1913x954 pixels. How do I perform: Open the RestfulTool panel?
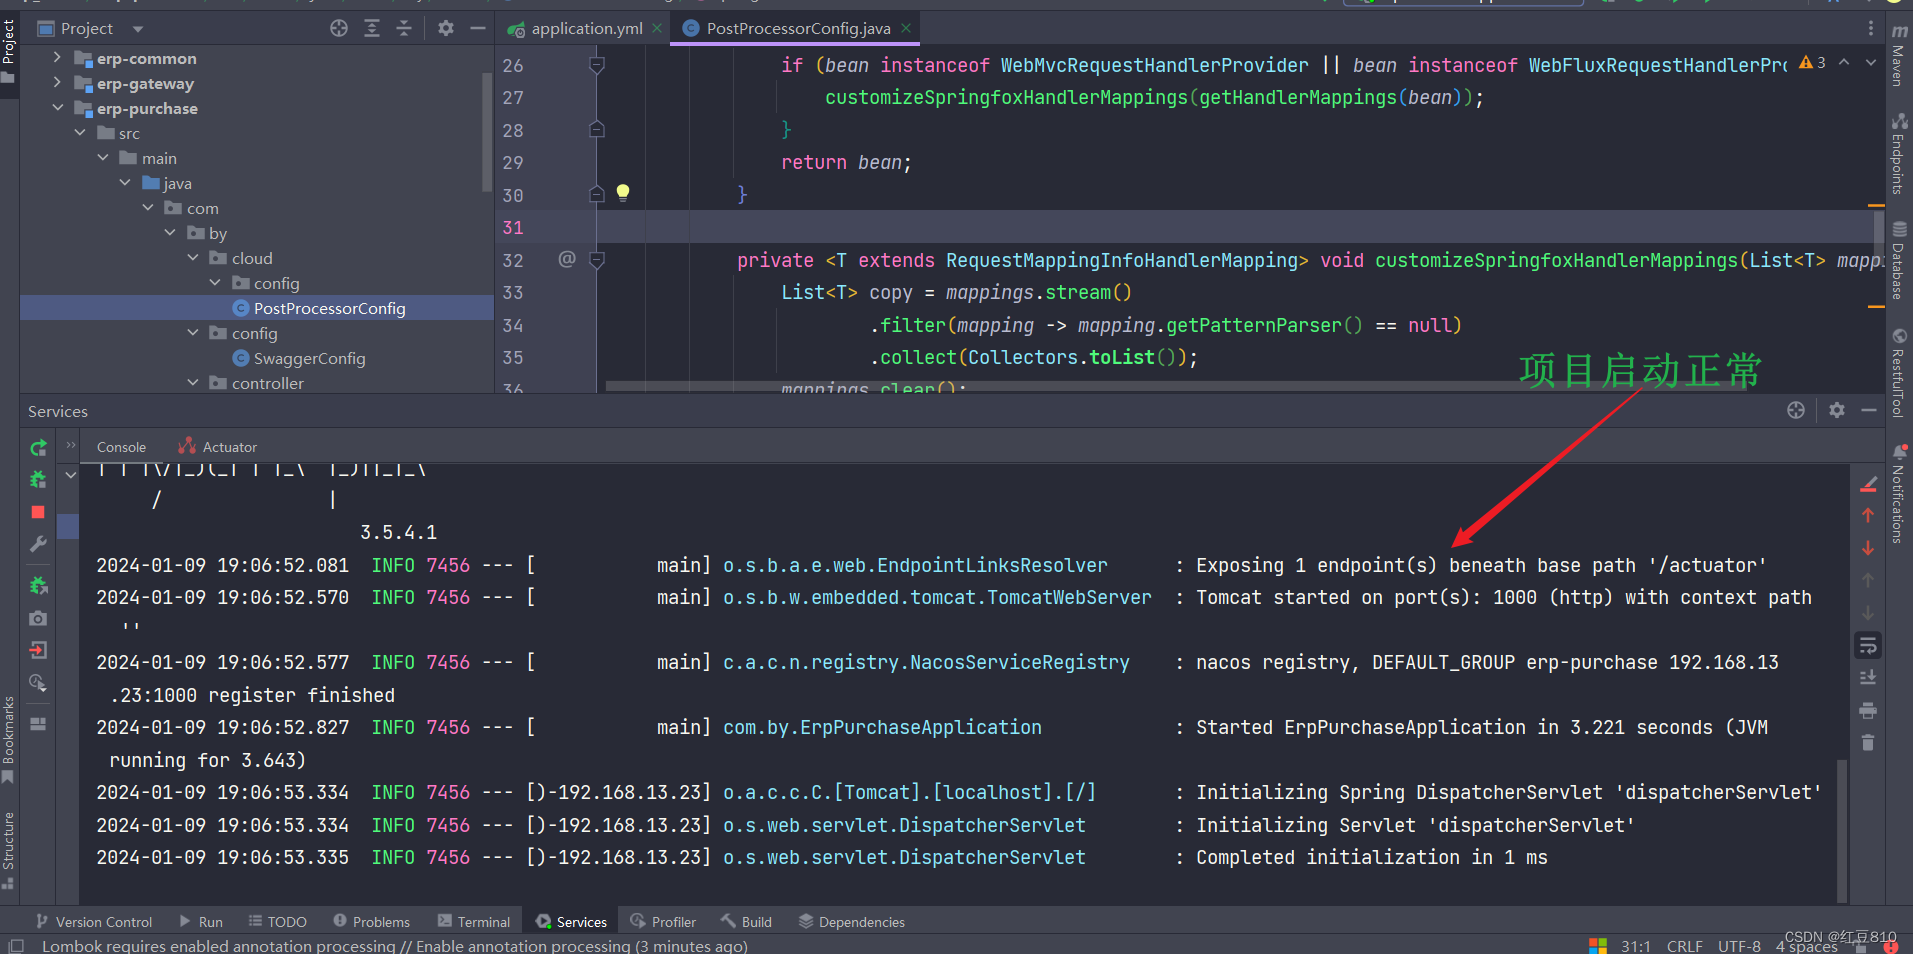(1899, 370)
